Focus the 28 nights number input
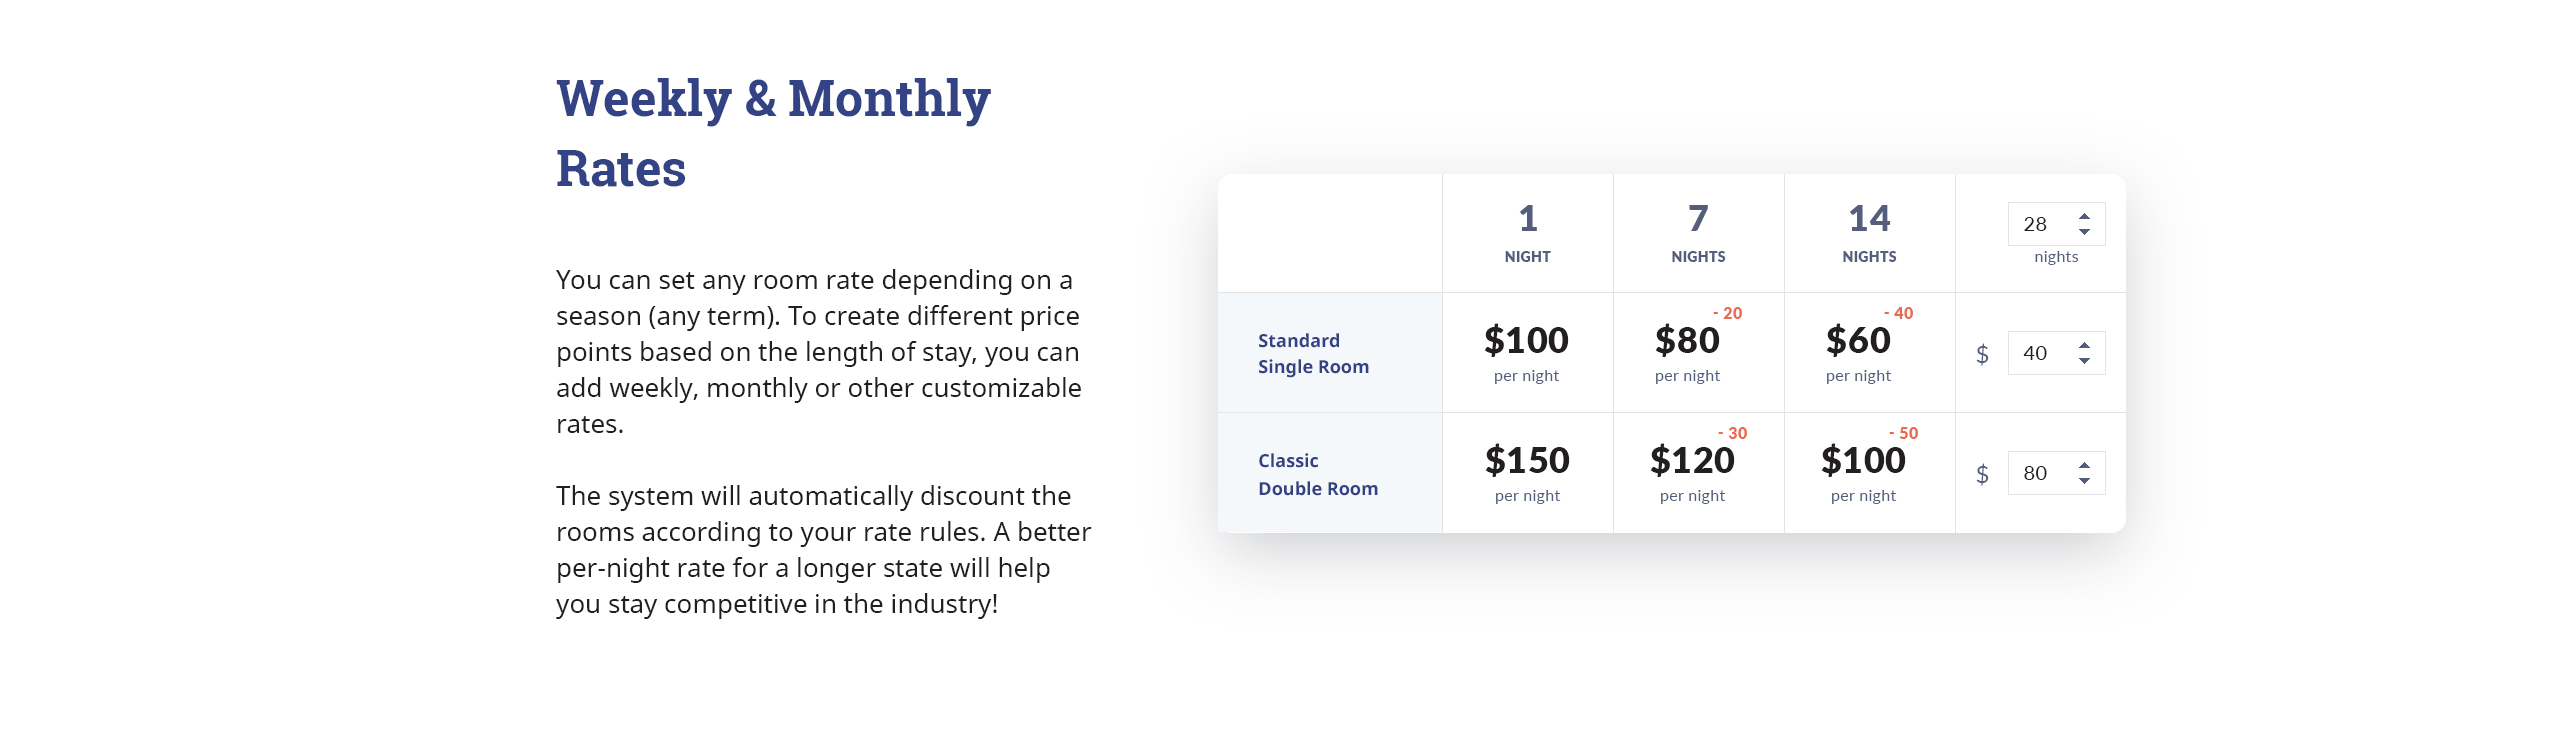Screen dimensions: 2560x730 click(2056, 224)
